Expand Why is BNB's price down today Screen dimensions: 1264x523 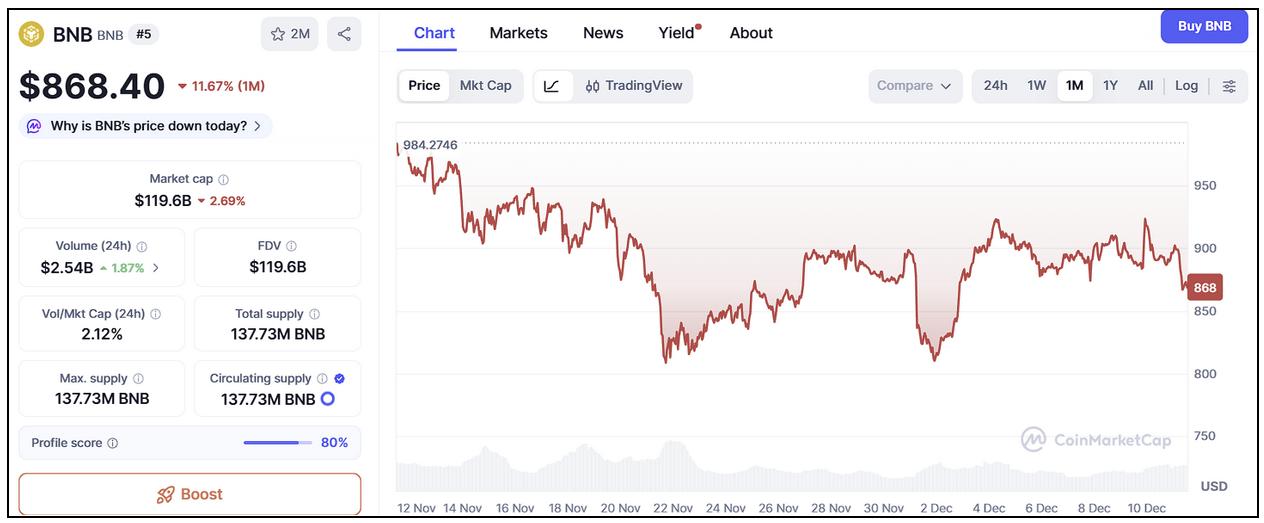(x=145, y=126)
